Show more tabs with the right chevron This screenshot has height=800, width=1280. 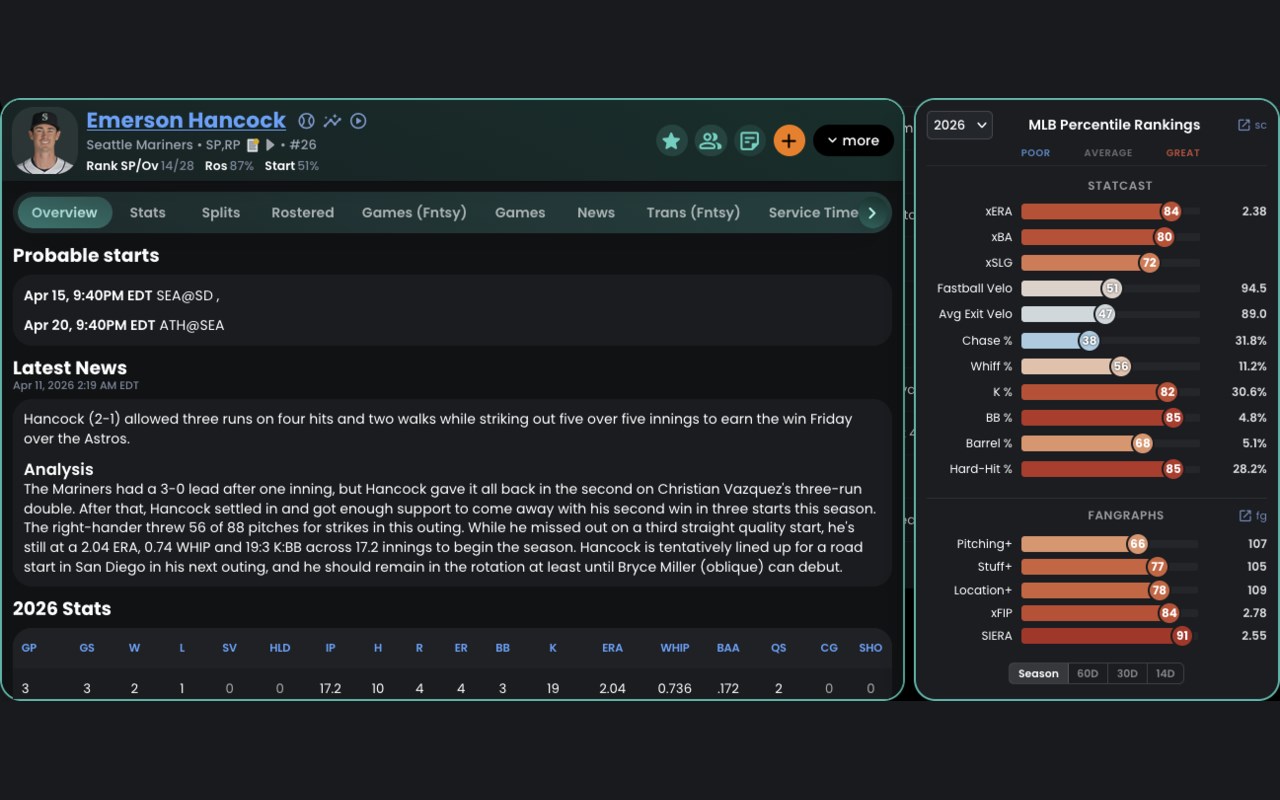point(872,213)
